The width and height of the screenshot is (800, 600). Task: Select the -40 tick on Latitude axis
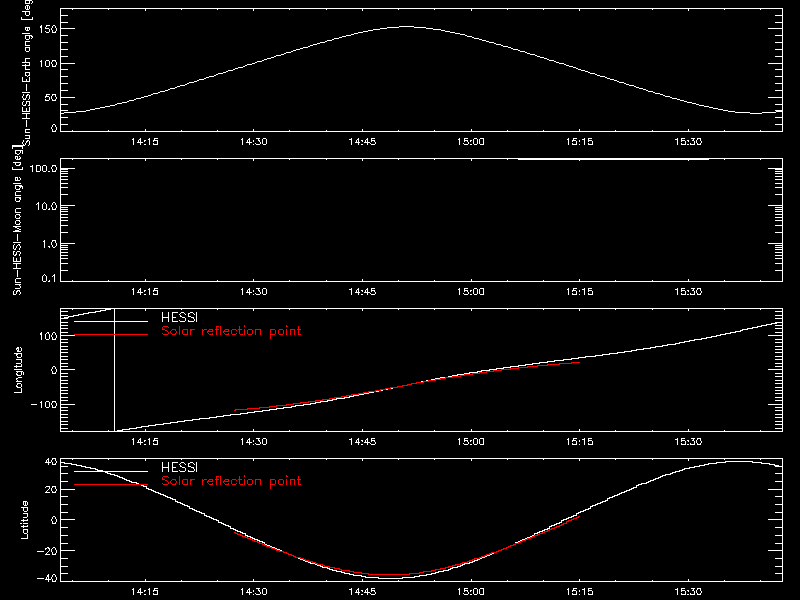[x=47, y=579]
